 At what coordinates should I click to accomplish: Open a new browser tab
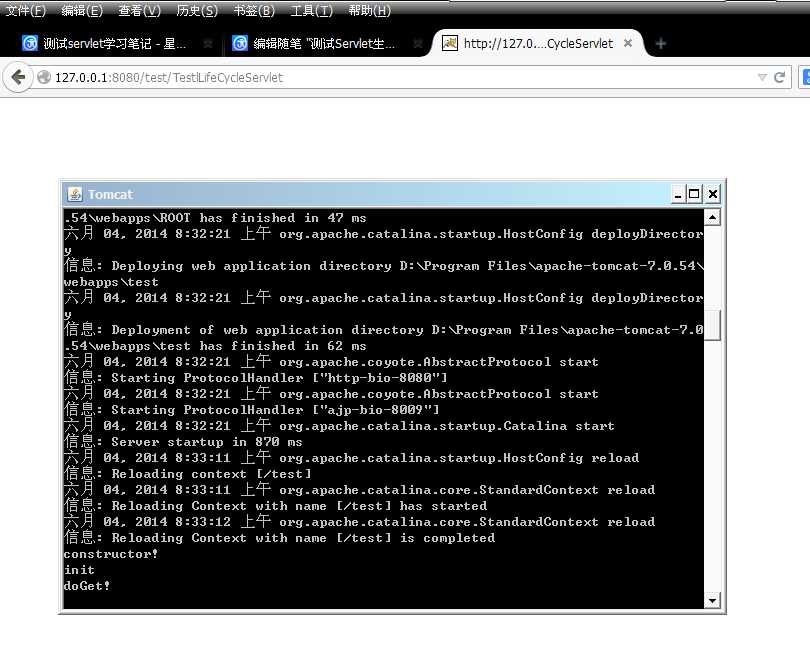(x=660, y=44)
